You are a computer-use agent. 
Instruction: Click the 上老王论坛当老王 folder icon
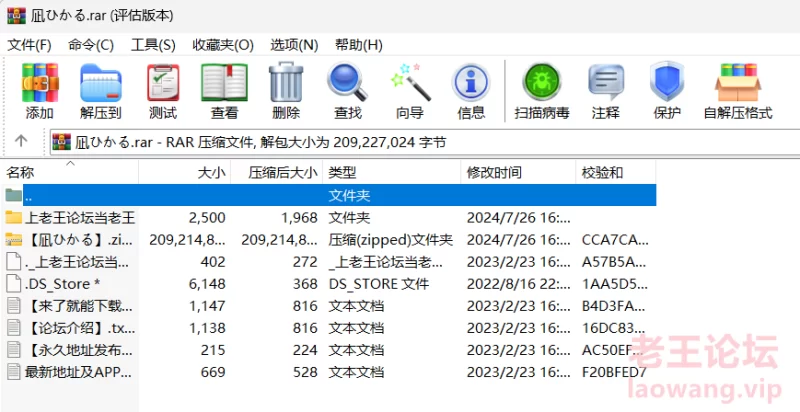point(13,218)
